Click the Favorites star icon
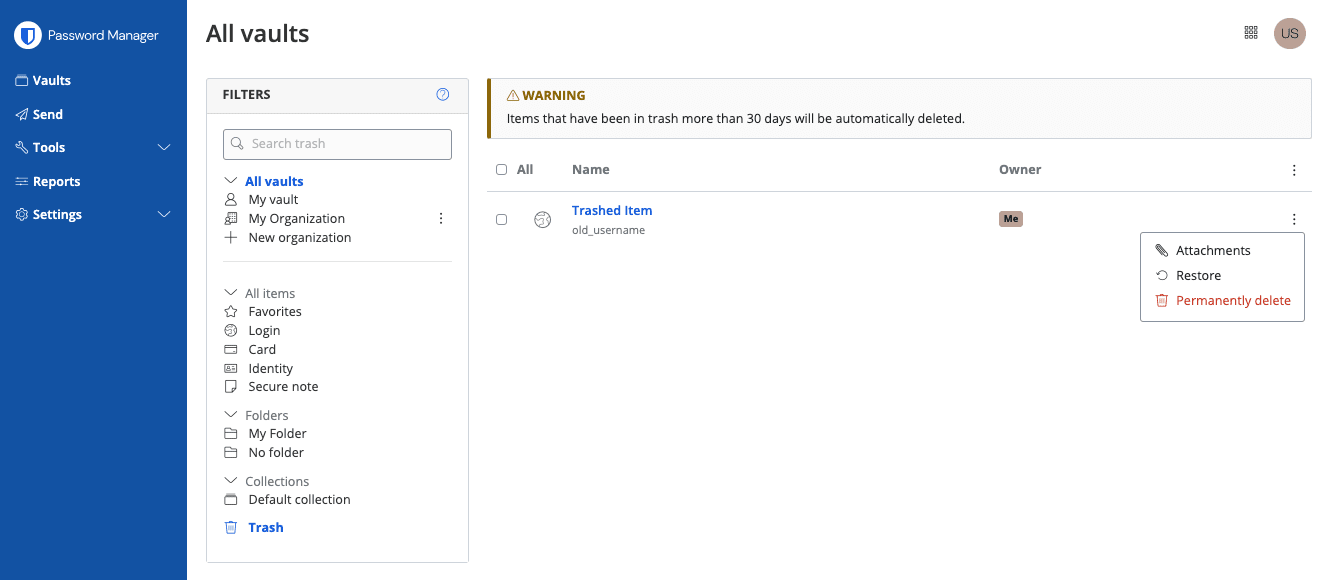 click(230, 312)
